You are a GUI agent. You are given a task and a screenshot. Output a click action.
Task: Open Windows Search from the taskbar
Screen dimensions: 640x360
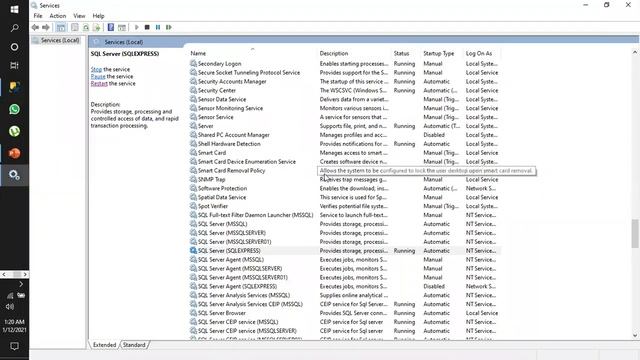14,28
